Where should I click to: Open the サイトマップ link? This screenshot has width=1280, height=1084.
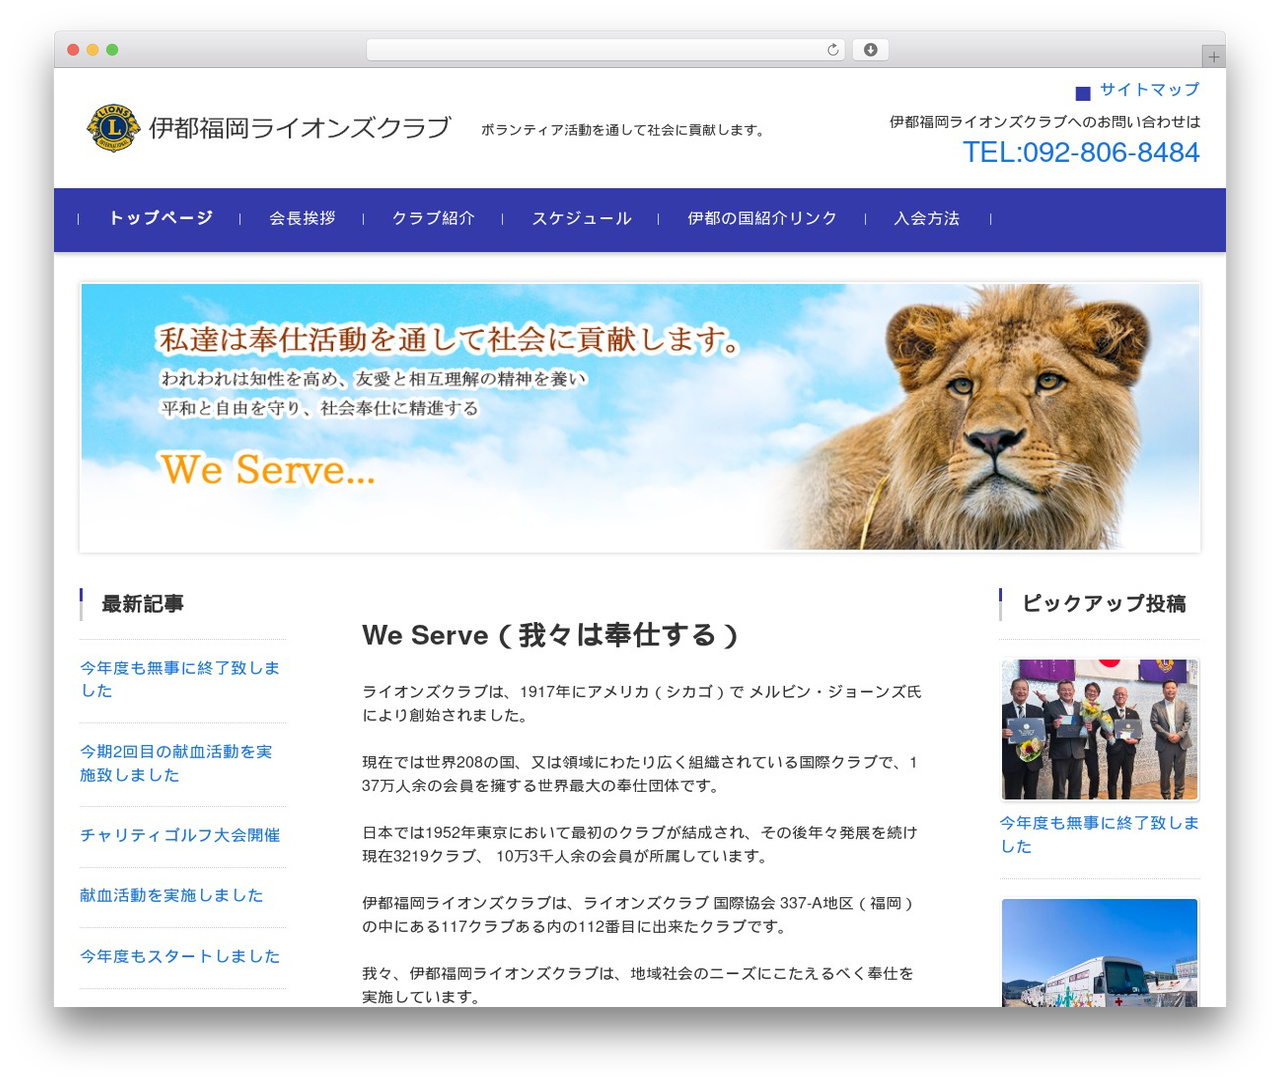(x=1149, y=89)
